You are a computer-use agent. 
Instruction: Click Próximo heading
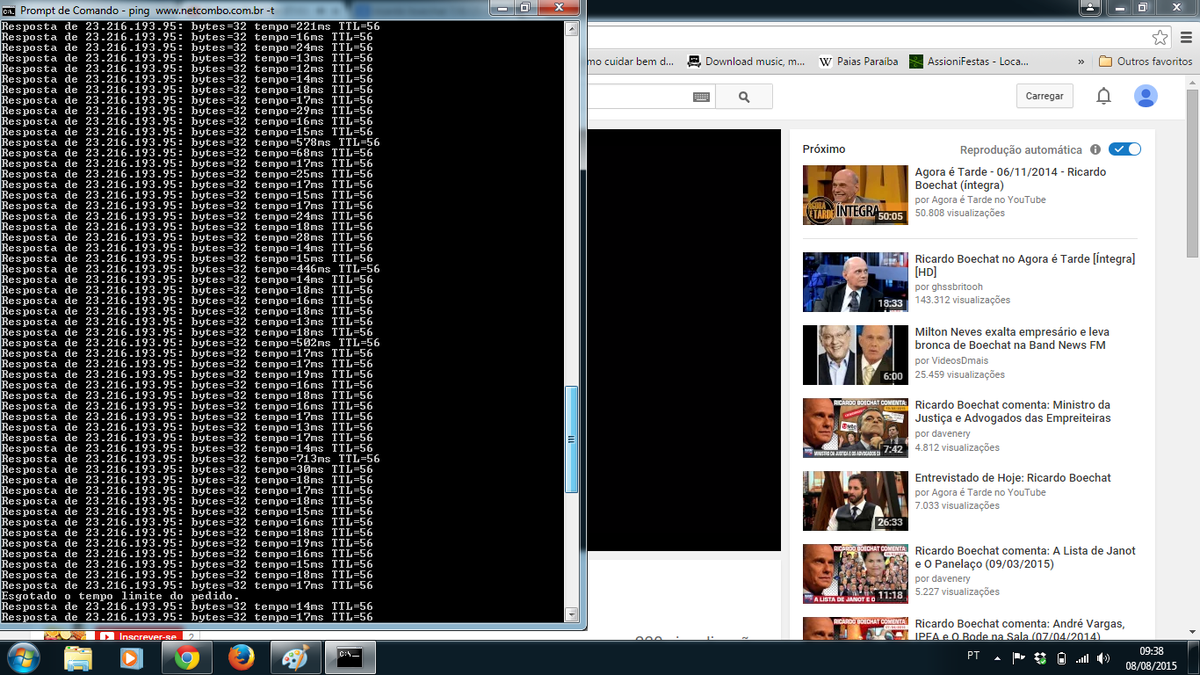point(824,149)
